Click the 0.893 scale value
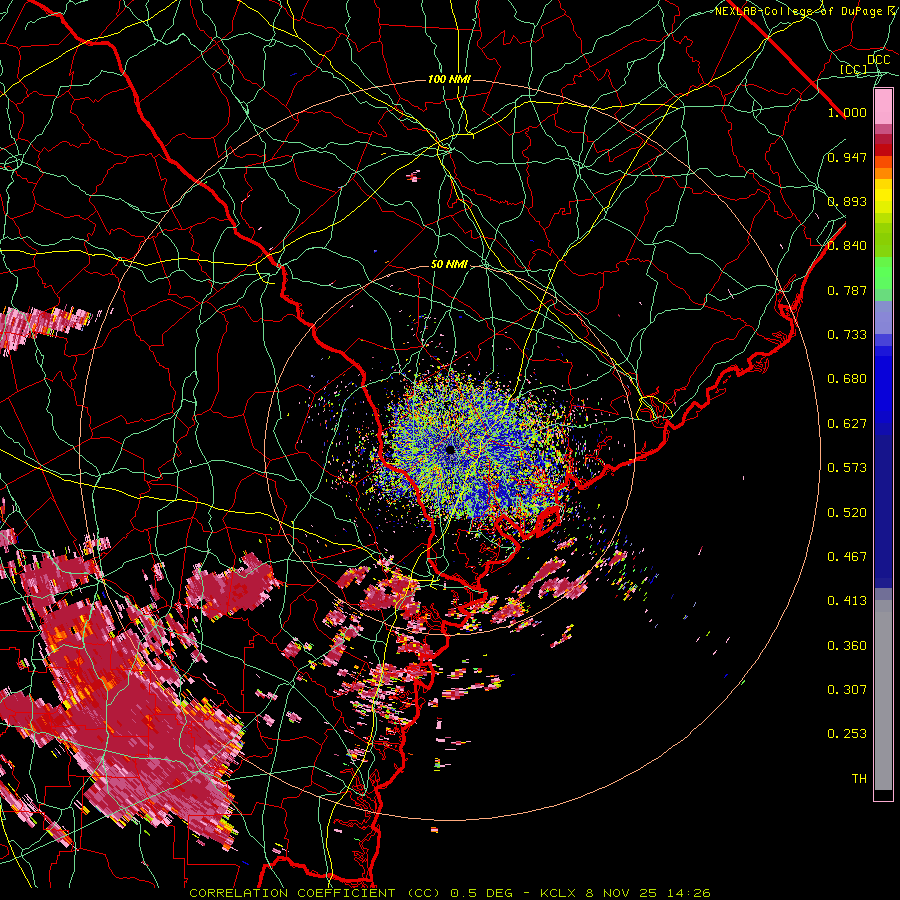The height and width of the screenshot is (900, 900). point(847,201)
